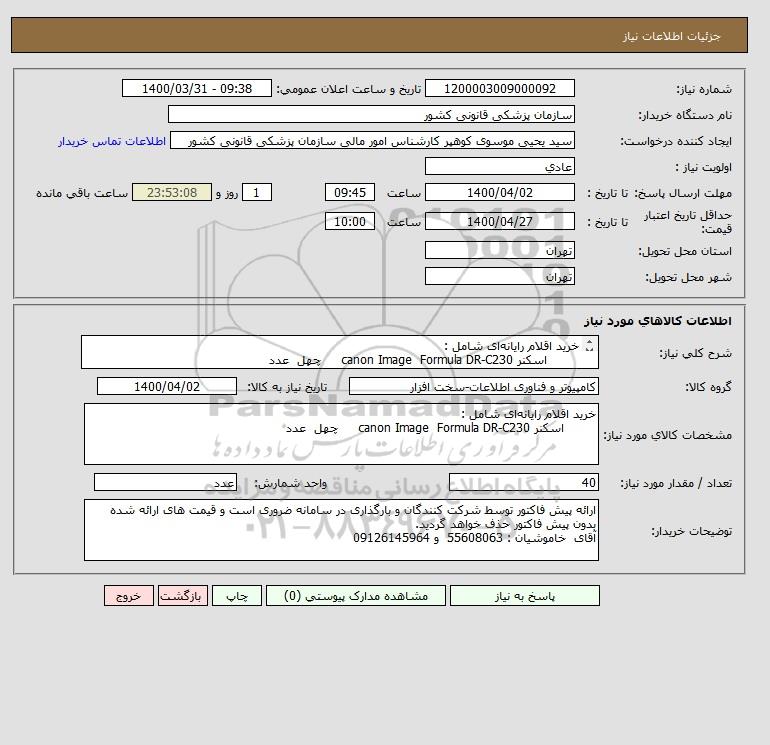
Task: Click the مهلت ارسال پاسخ label
Action: 683,193
